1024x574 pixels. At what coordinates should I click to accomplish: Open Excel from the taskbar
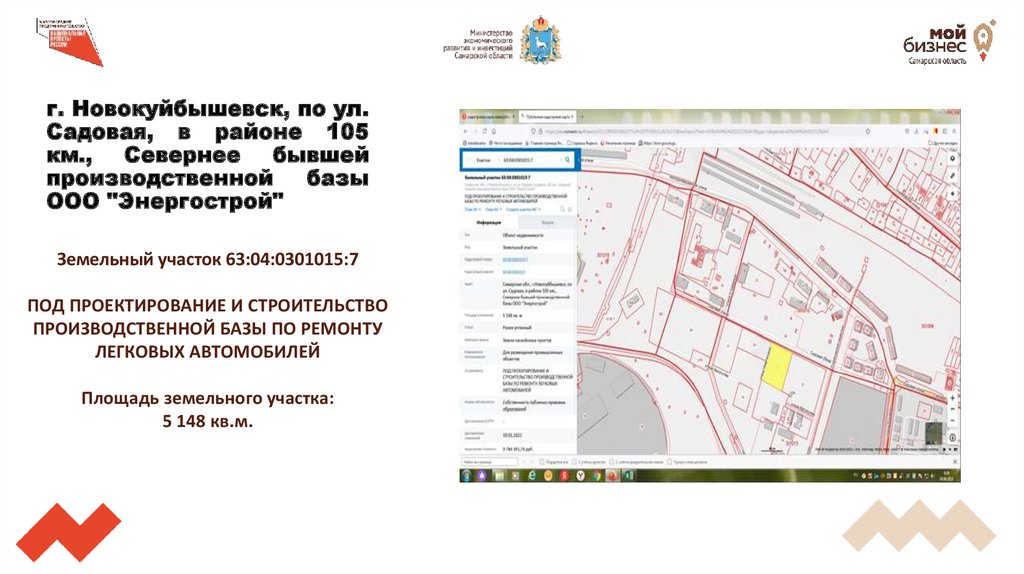tap(628, 475)
